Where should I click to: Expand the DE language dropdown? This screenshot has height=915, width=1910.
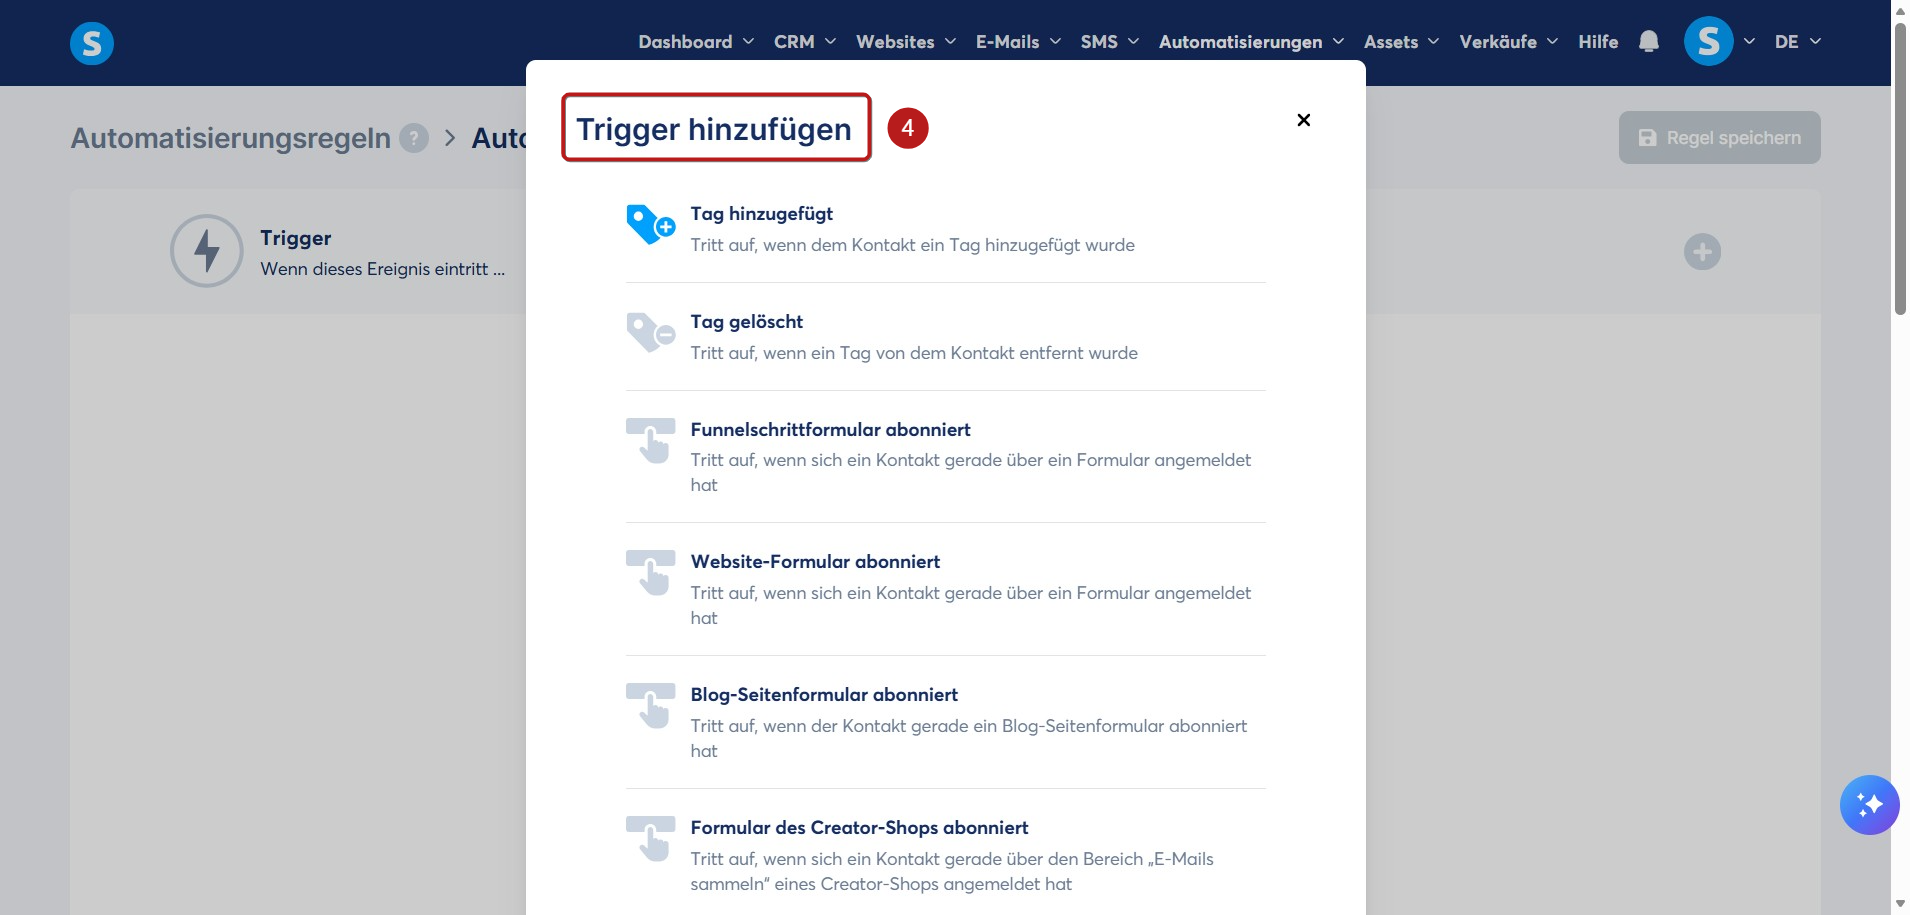pyautogui.click(x=1797, y=41)
